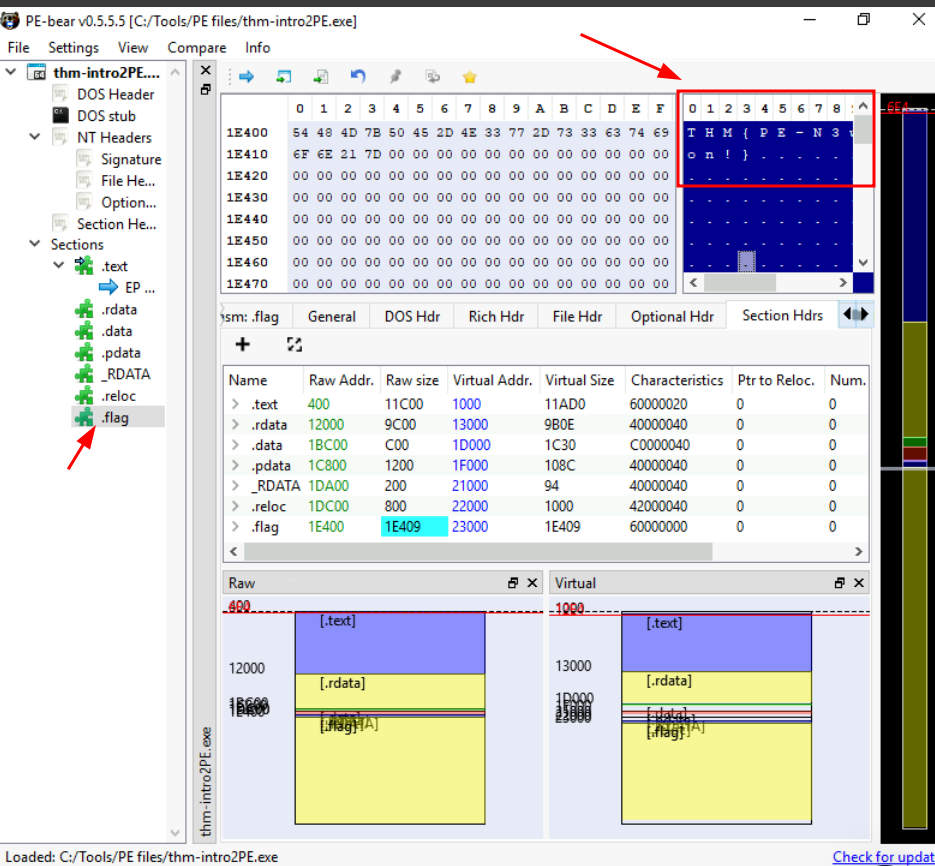The image size is (935, 866).
Task: Click the undo modifications toolbar icon
Action: pos(358,76)
